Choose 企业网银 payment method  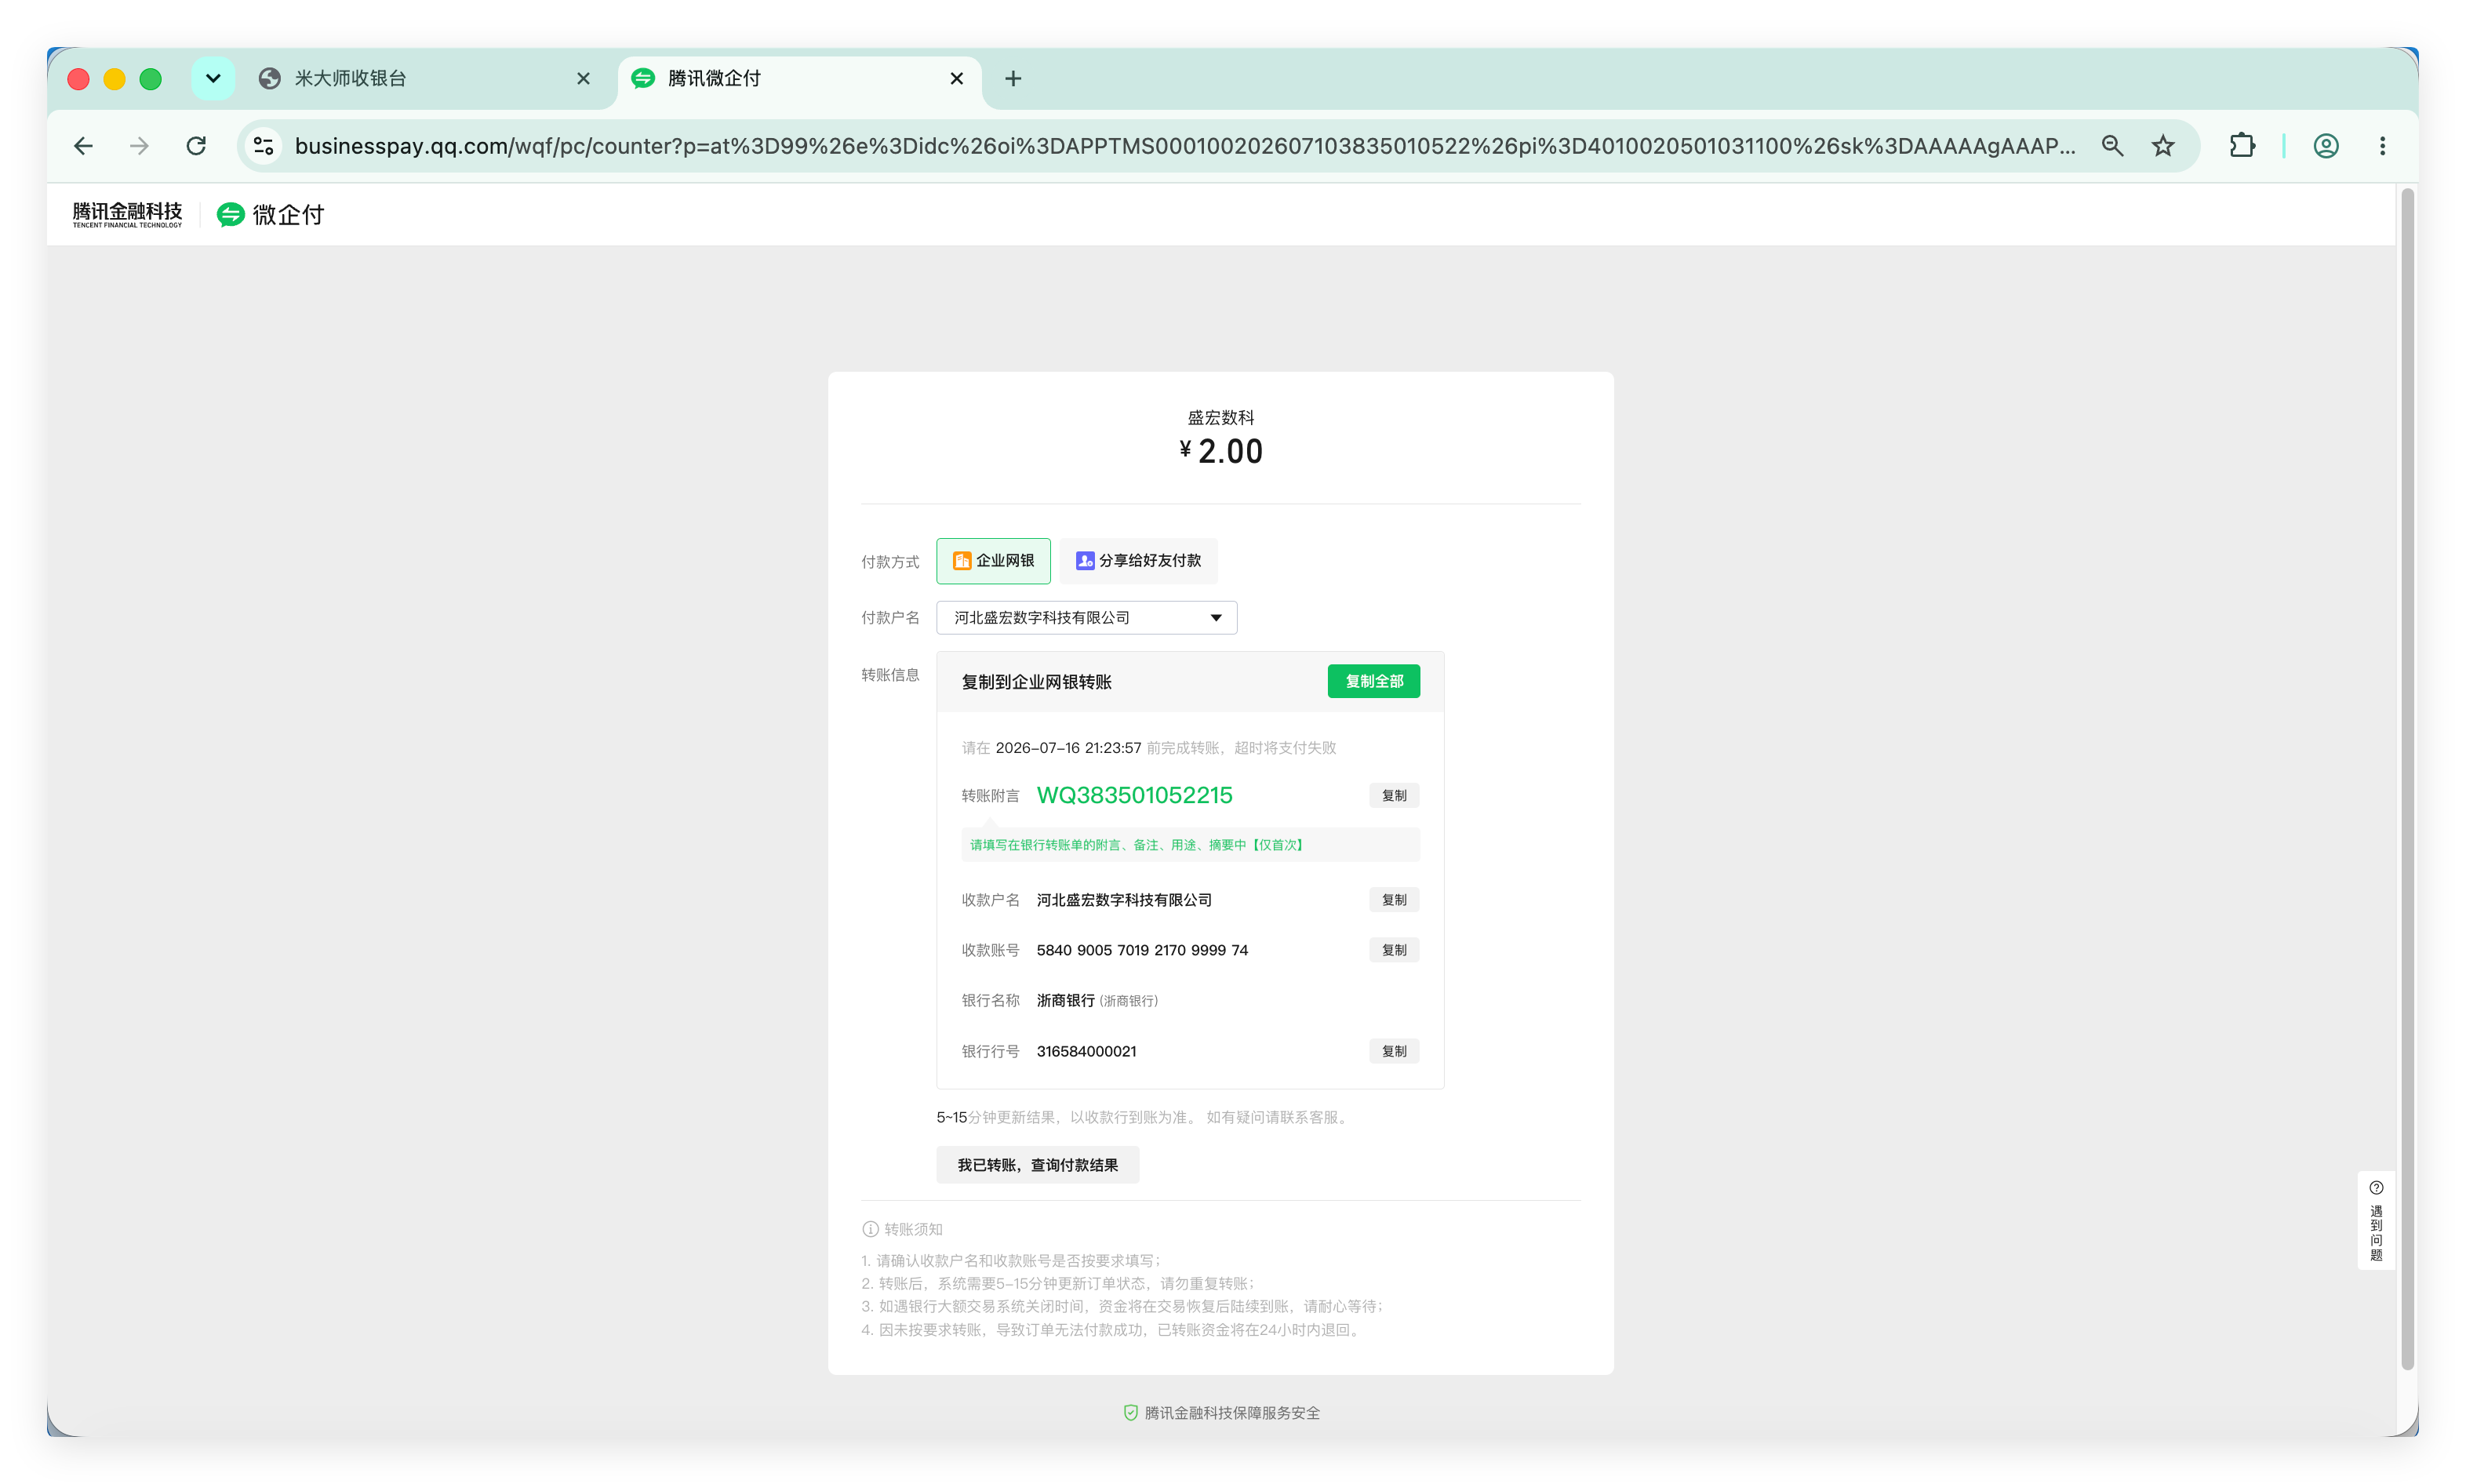[993, 561]
